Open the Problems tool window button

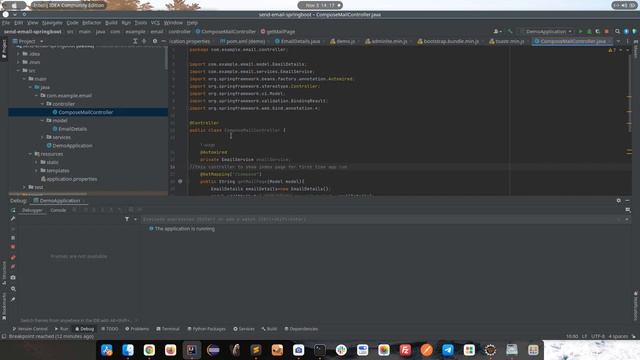[137, 329]
